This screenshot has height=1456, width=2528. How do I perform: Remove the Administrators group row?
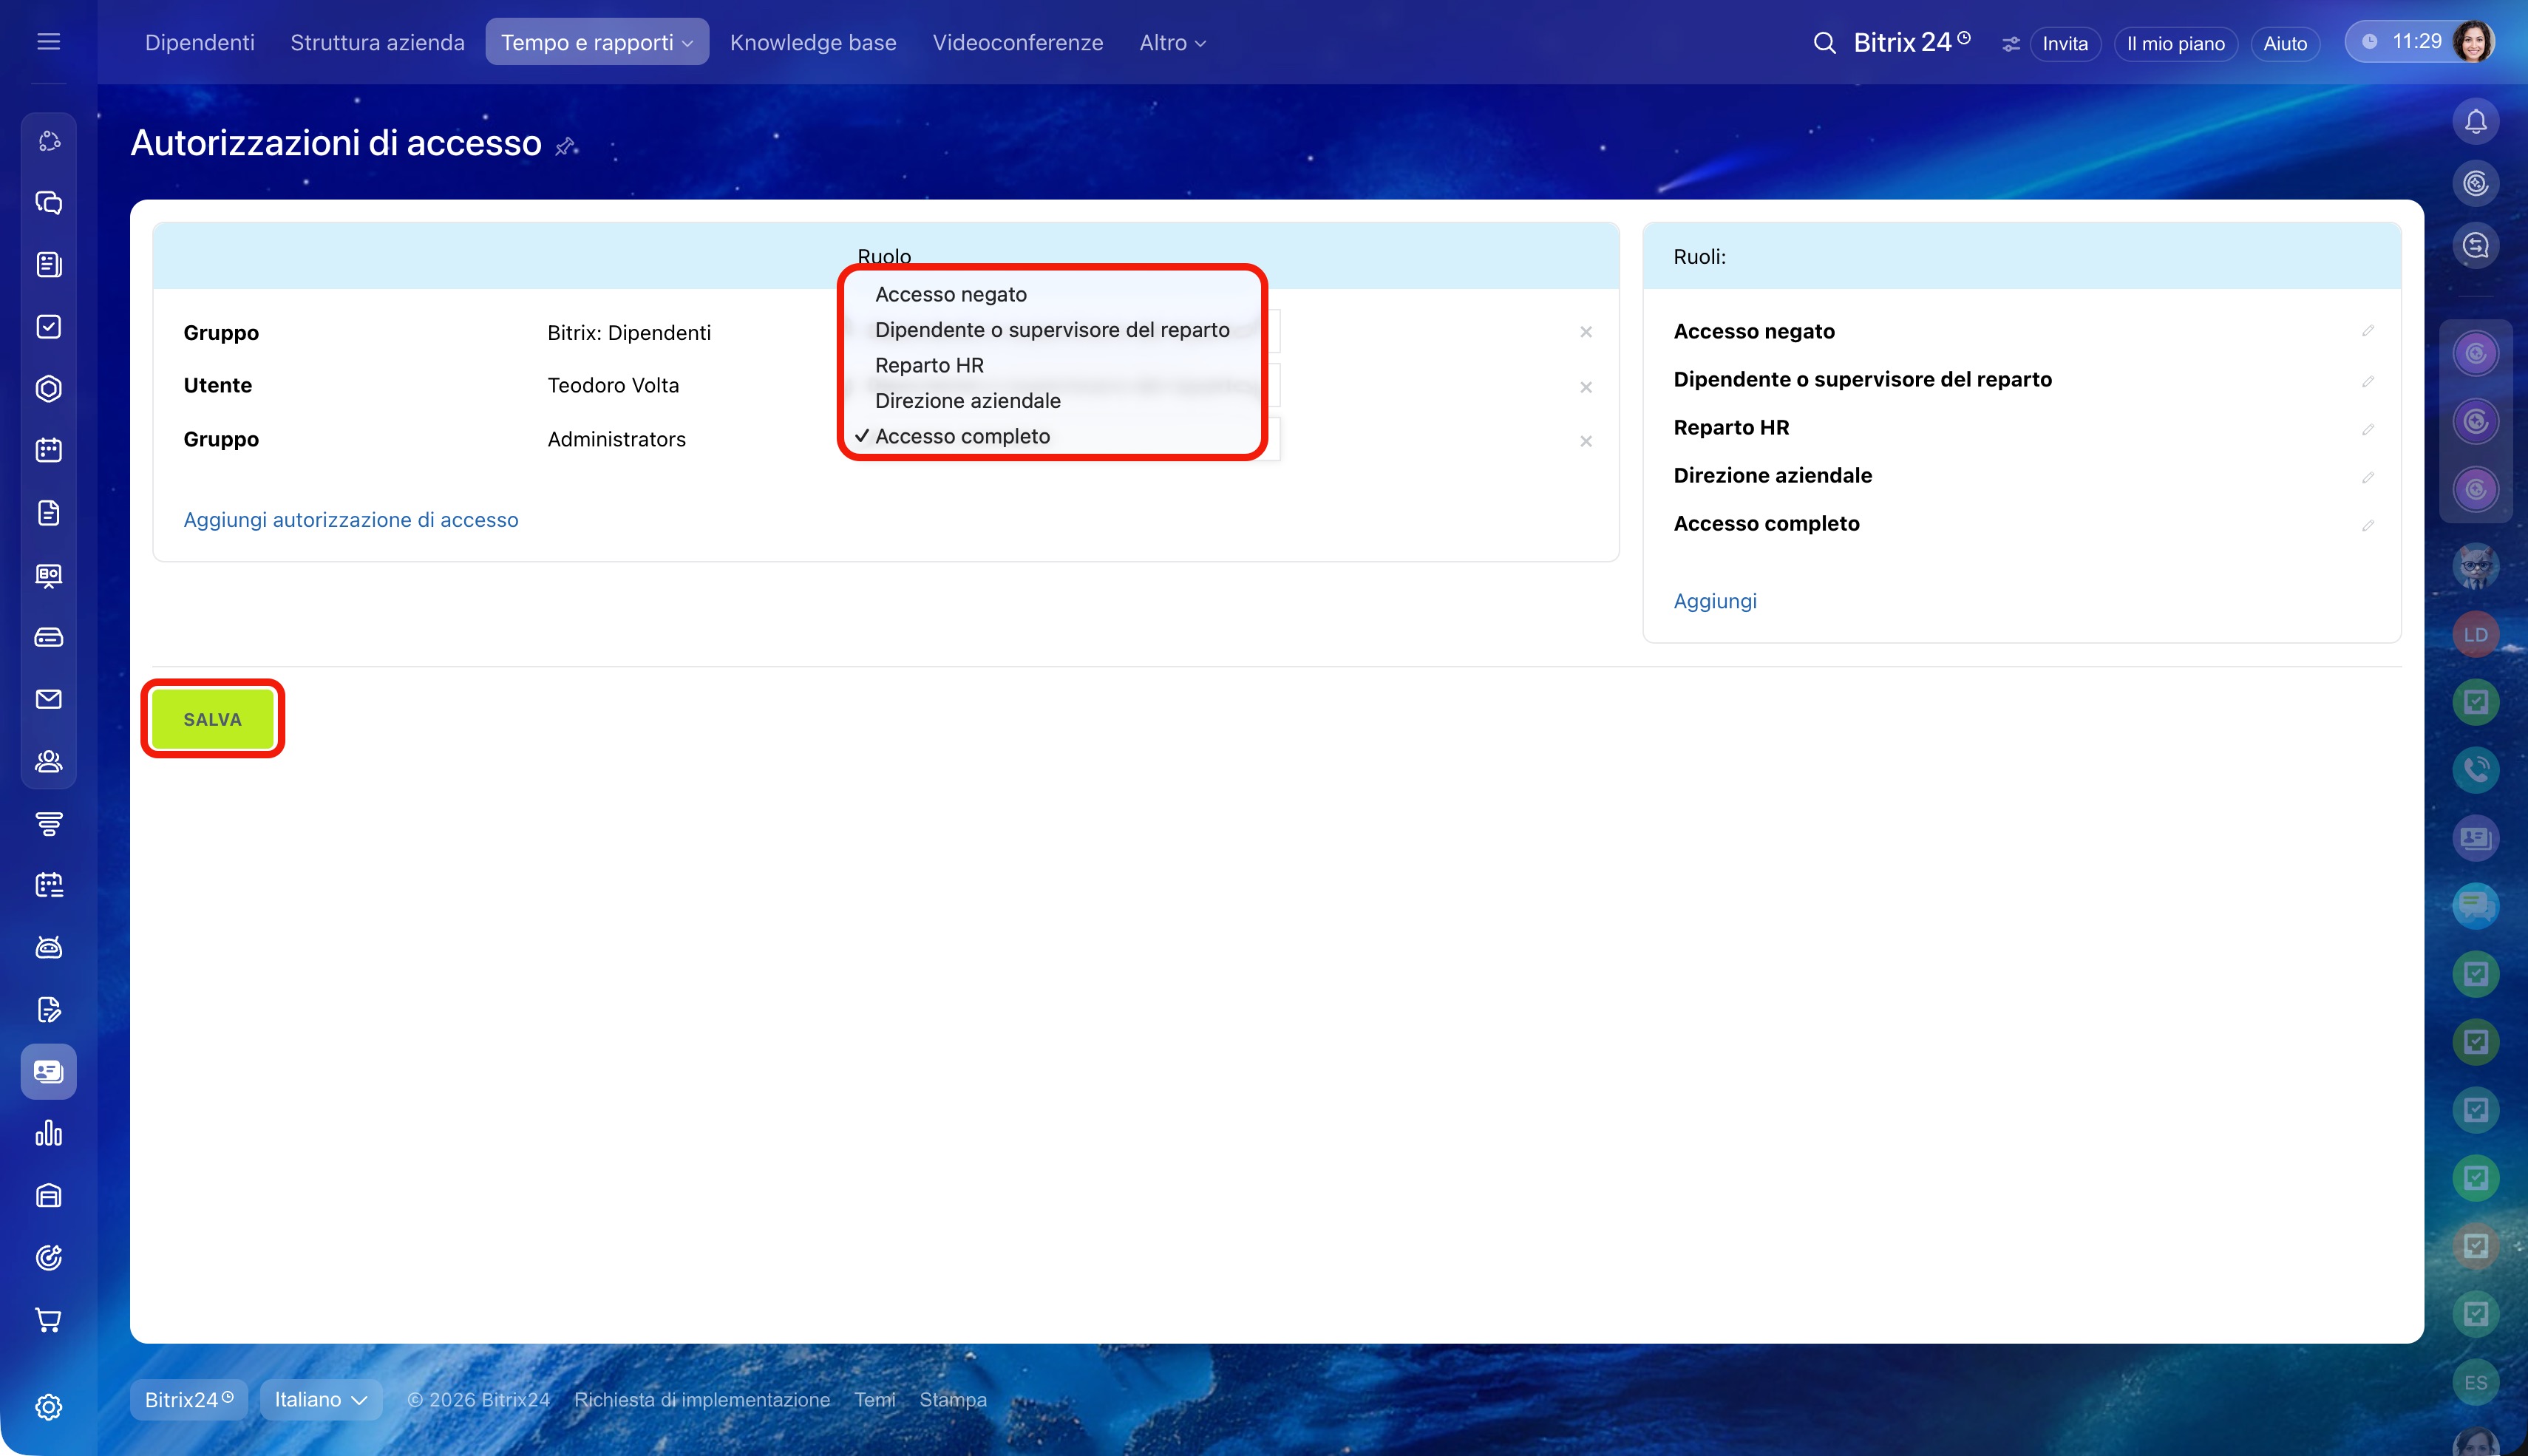[1585, 441]
